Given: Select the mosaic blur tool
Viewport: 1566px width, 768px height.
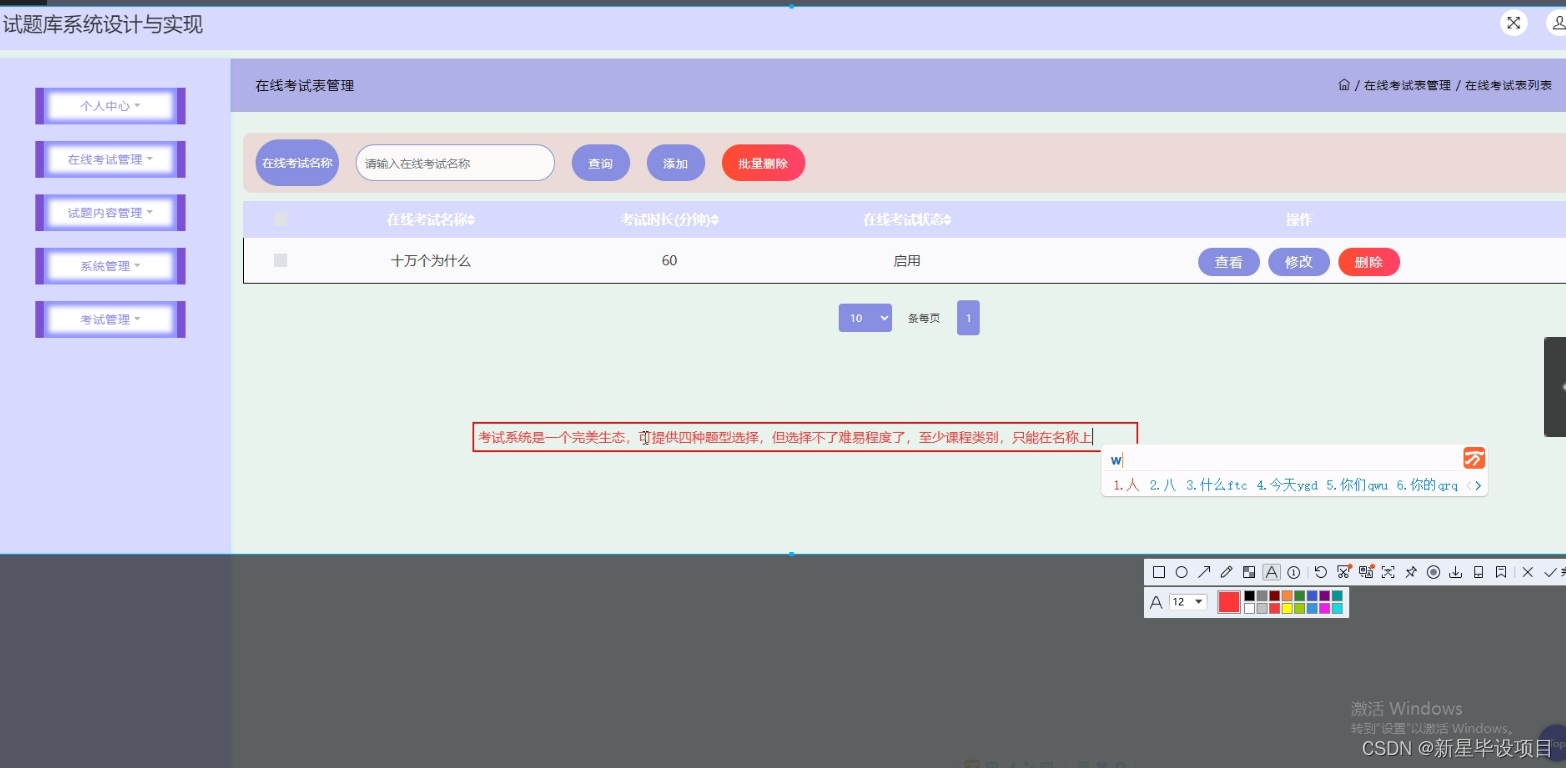Looking at the screenshot, I should pos(1249,572).
